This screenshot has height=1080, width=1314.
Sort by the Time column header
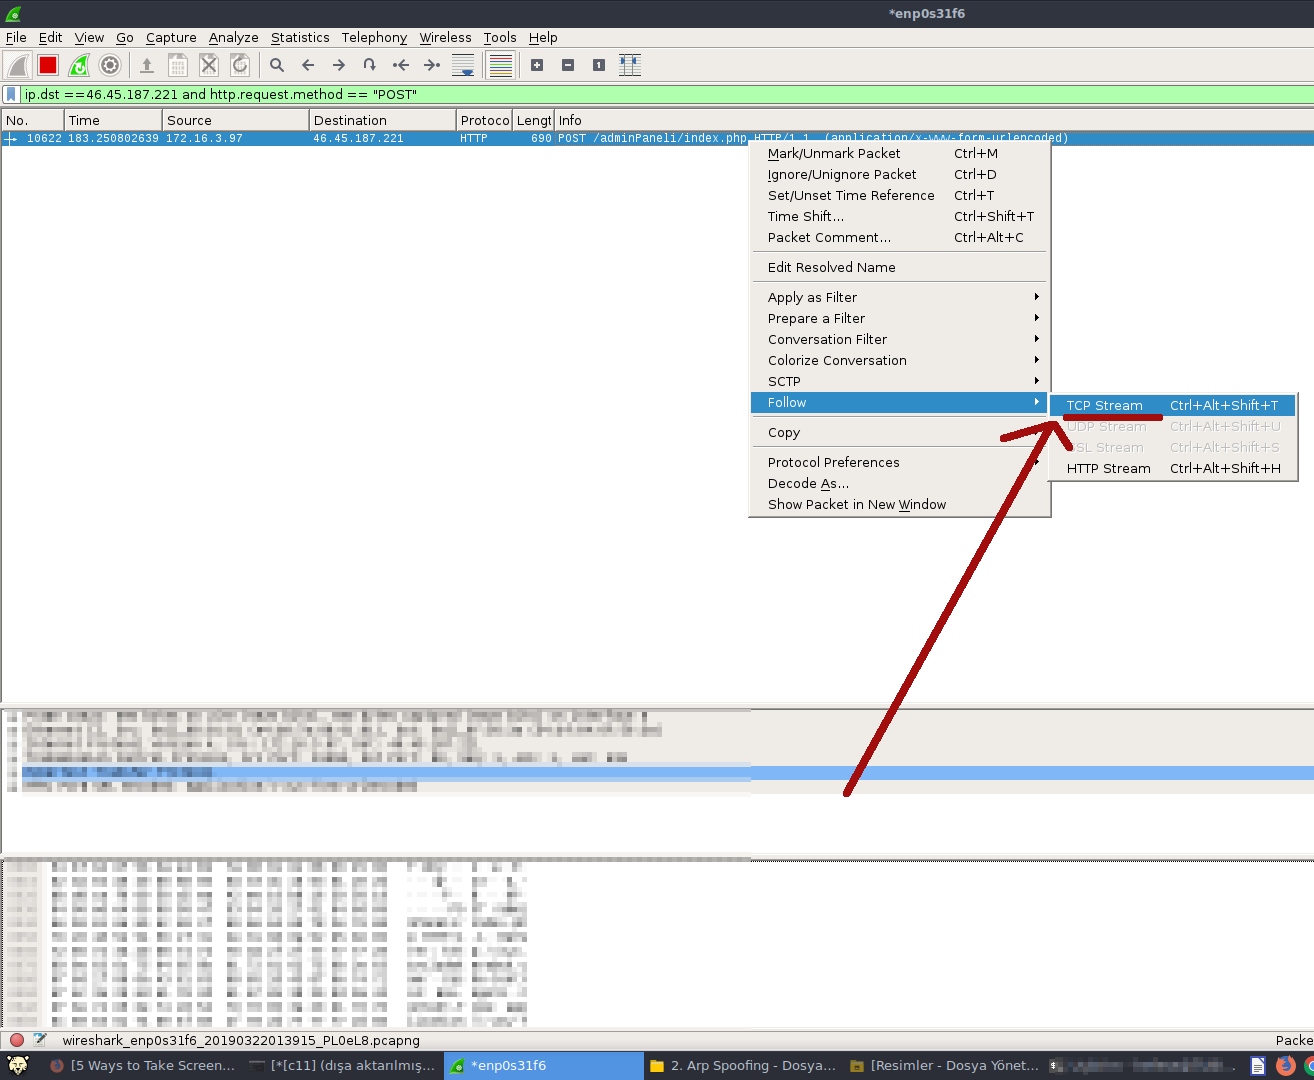tap(113, 120)
